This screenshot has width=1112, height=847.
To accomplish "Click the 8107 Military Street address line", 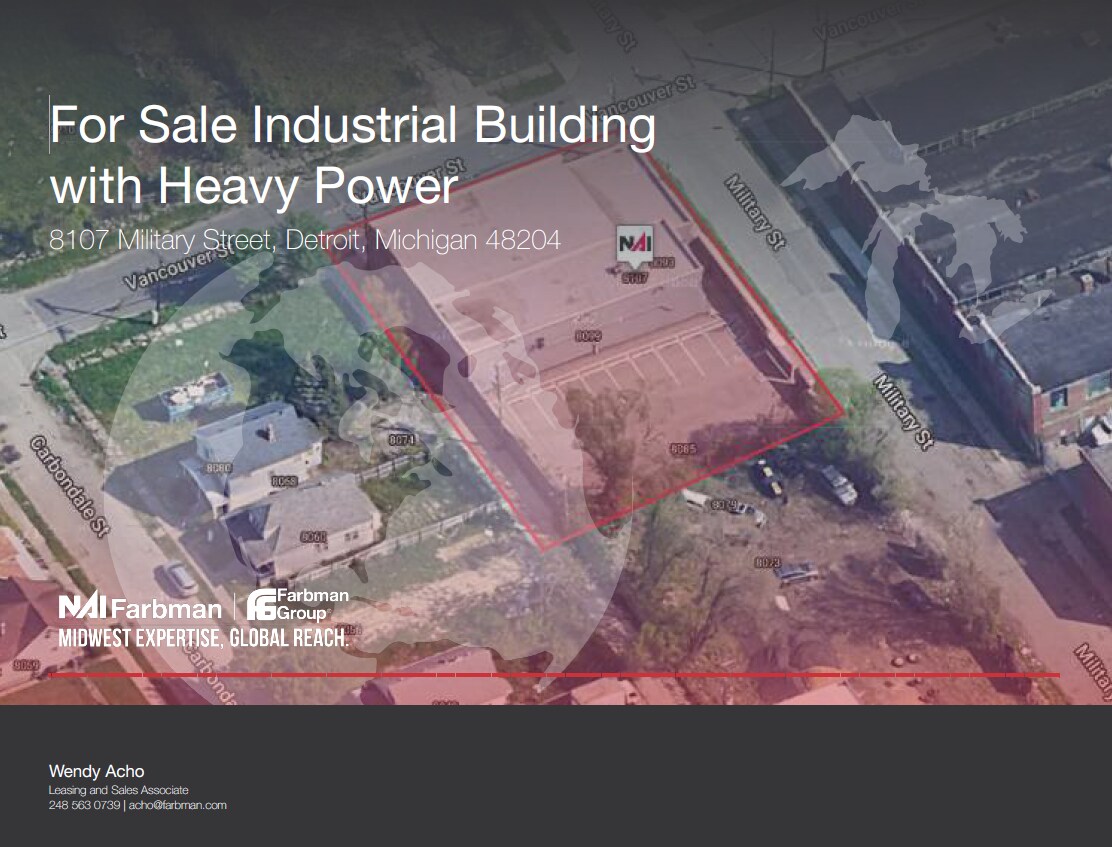I will click(305, 240).
